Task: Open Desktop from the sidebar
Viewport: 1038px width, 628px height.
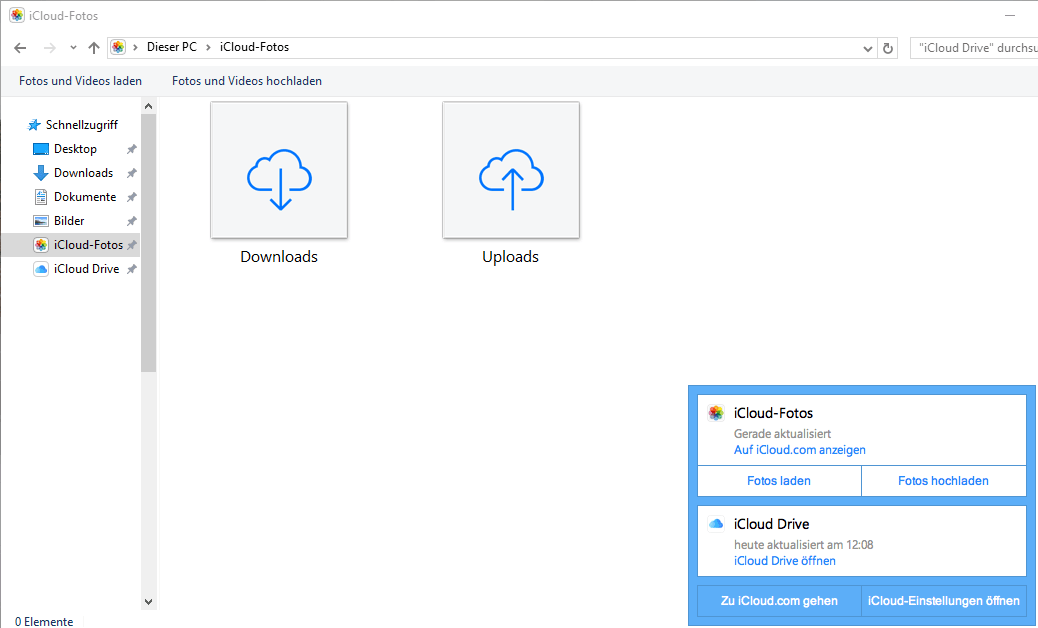Action: [x=75, y=149]
